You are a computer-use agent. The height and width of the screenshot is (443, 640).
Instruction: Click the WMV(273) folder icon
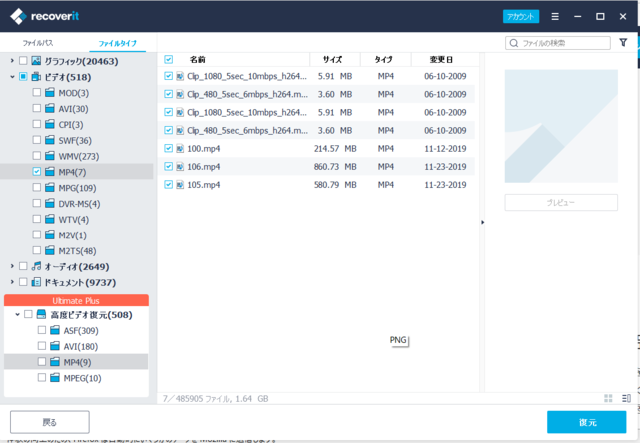(50, 156)
